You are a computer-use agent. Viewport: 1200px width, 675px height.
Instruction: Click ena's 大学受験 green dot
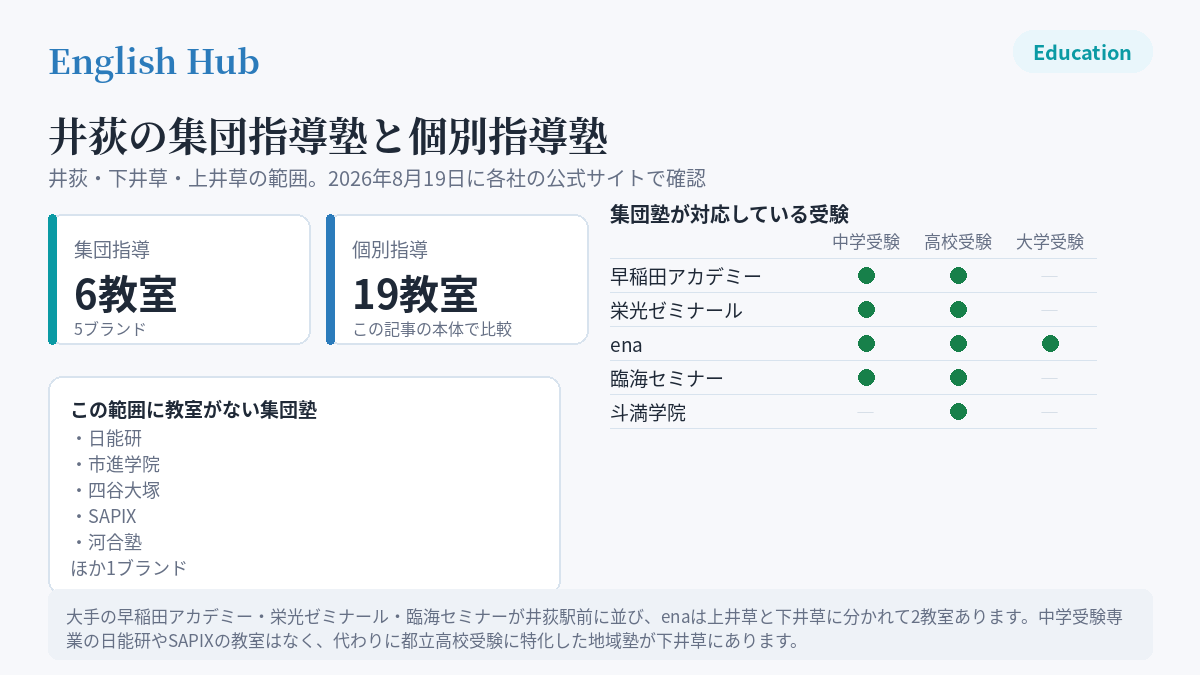point(1050,344)
